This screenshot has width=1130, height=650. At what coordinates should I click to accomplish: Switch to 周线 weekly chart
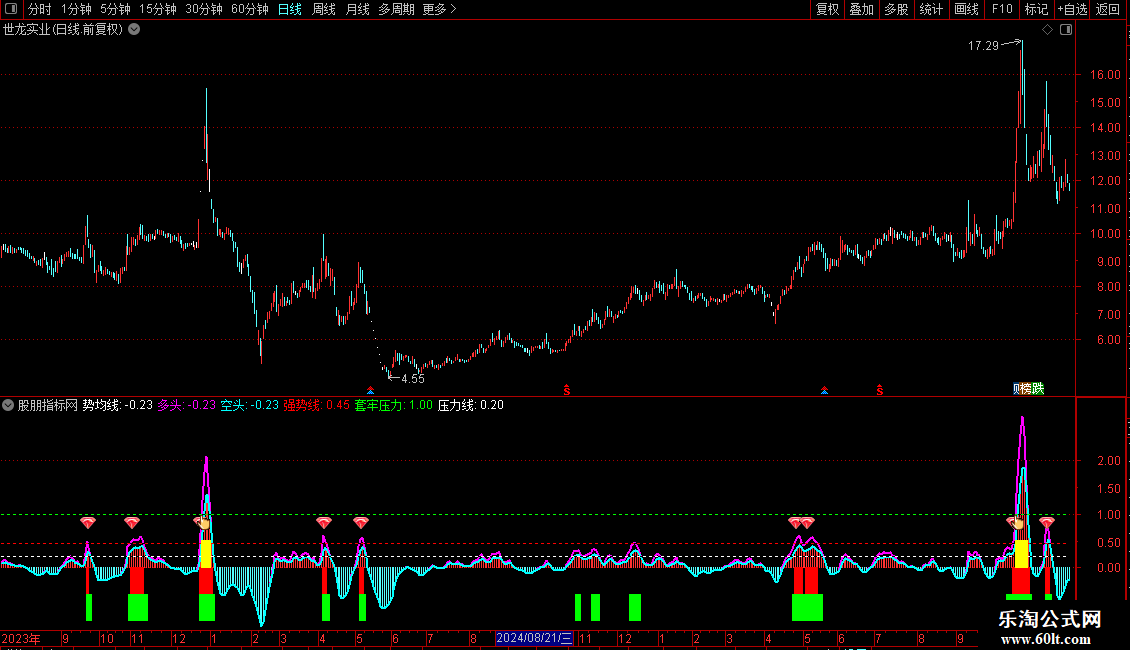click(324, 9)
